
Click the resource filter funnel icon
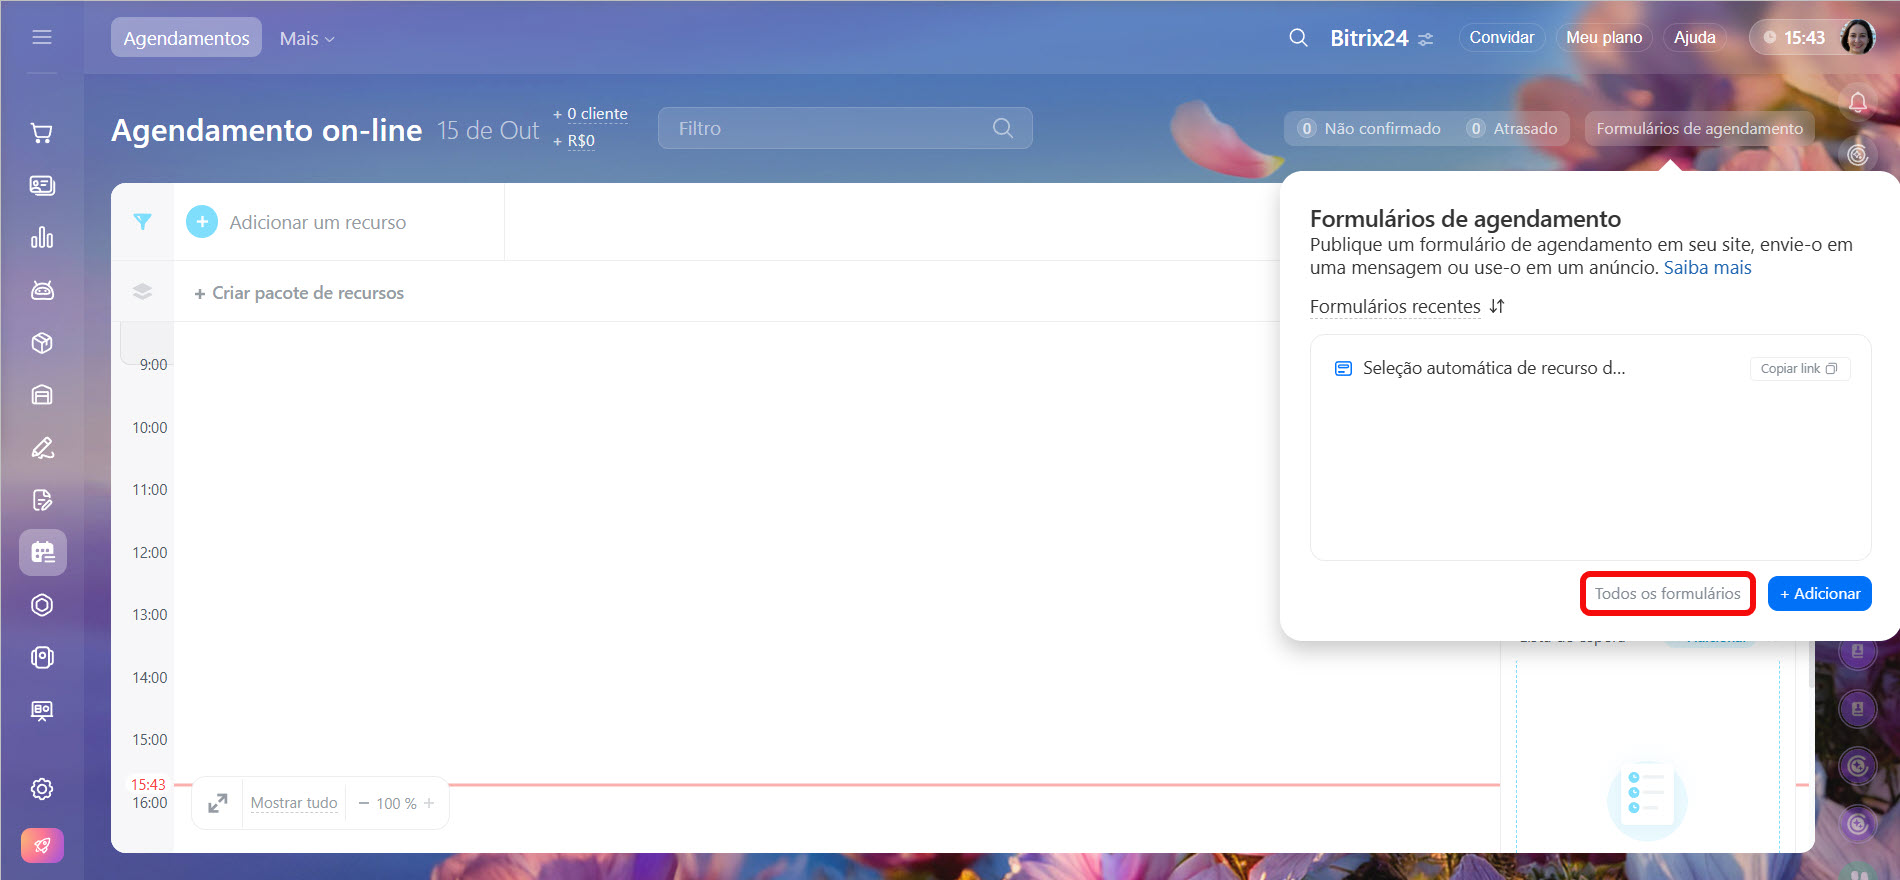click(x=143, y=222)
